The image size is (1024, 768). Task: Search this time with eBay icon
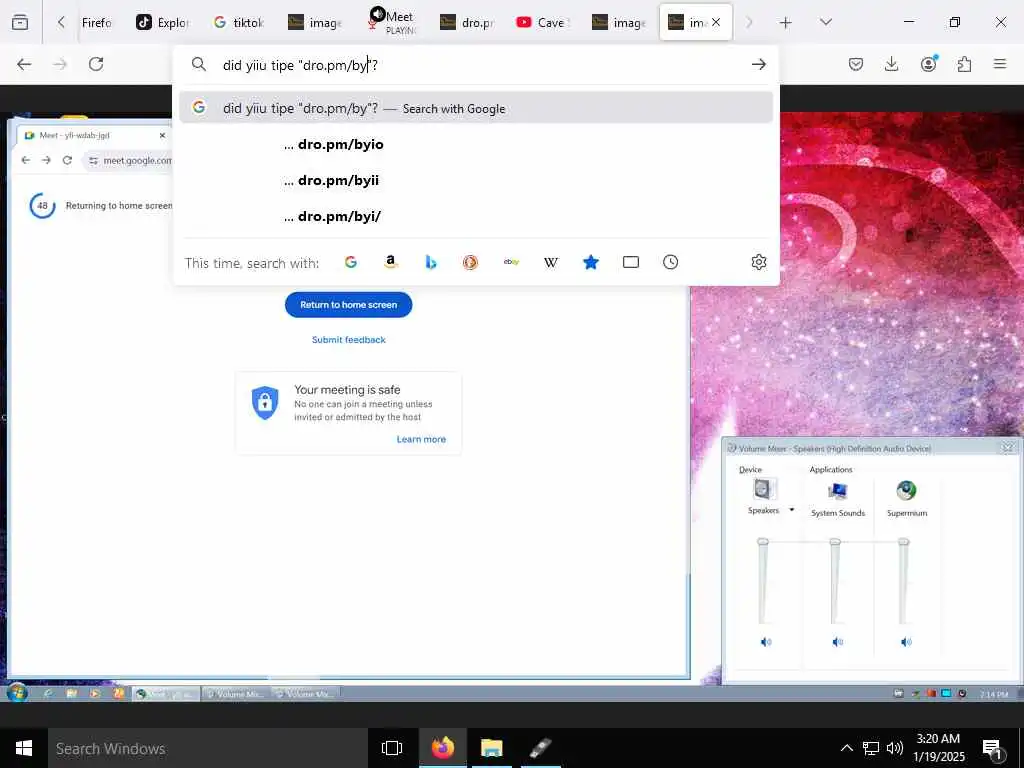pos(511,262)
